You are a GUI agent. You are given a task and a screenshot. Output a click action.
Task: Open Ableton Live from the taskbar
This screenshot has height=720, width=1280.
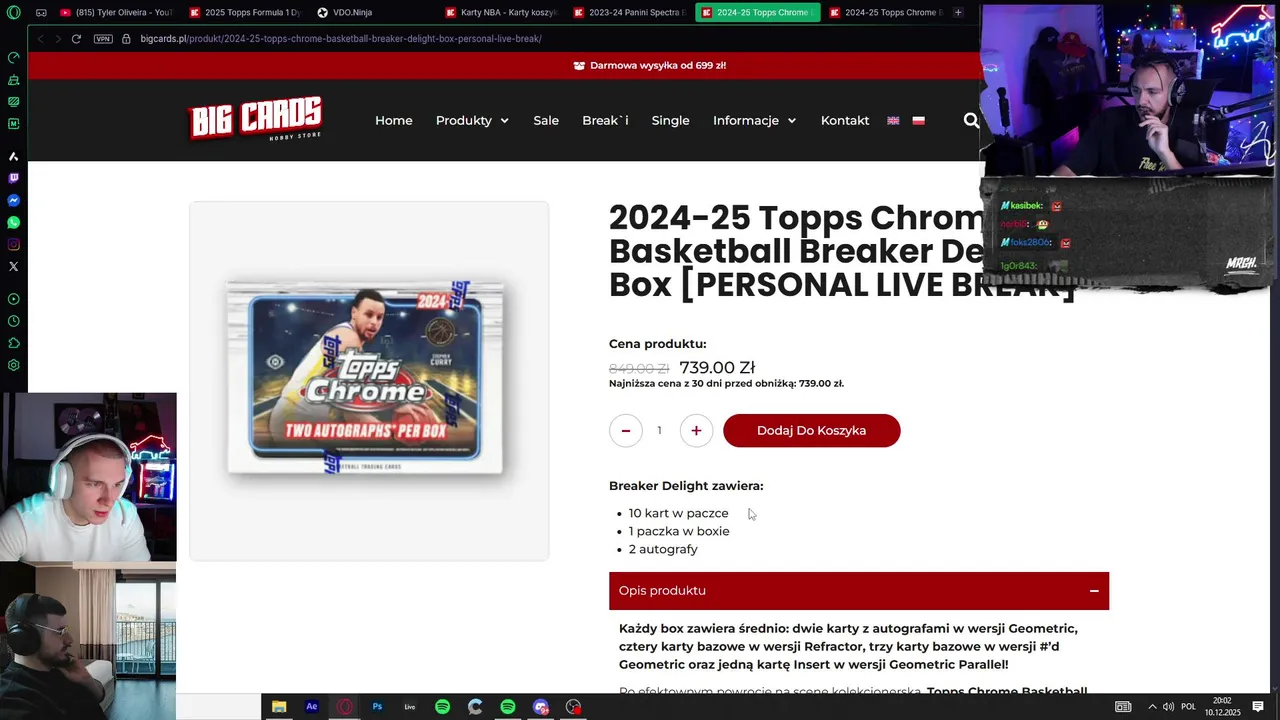click(x=410, y=706)
